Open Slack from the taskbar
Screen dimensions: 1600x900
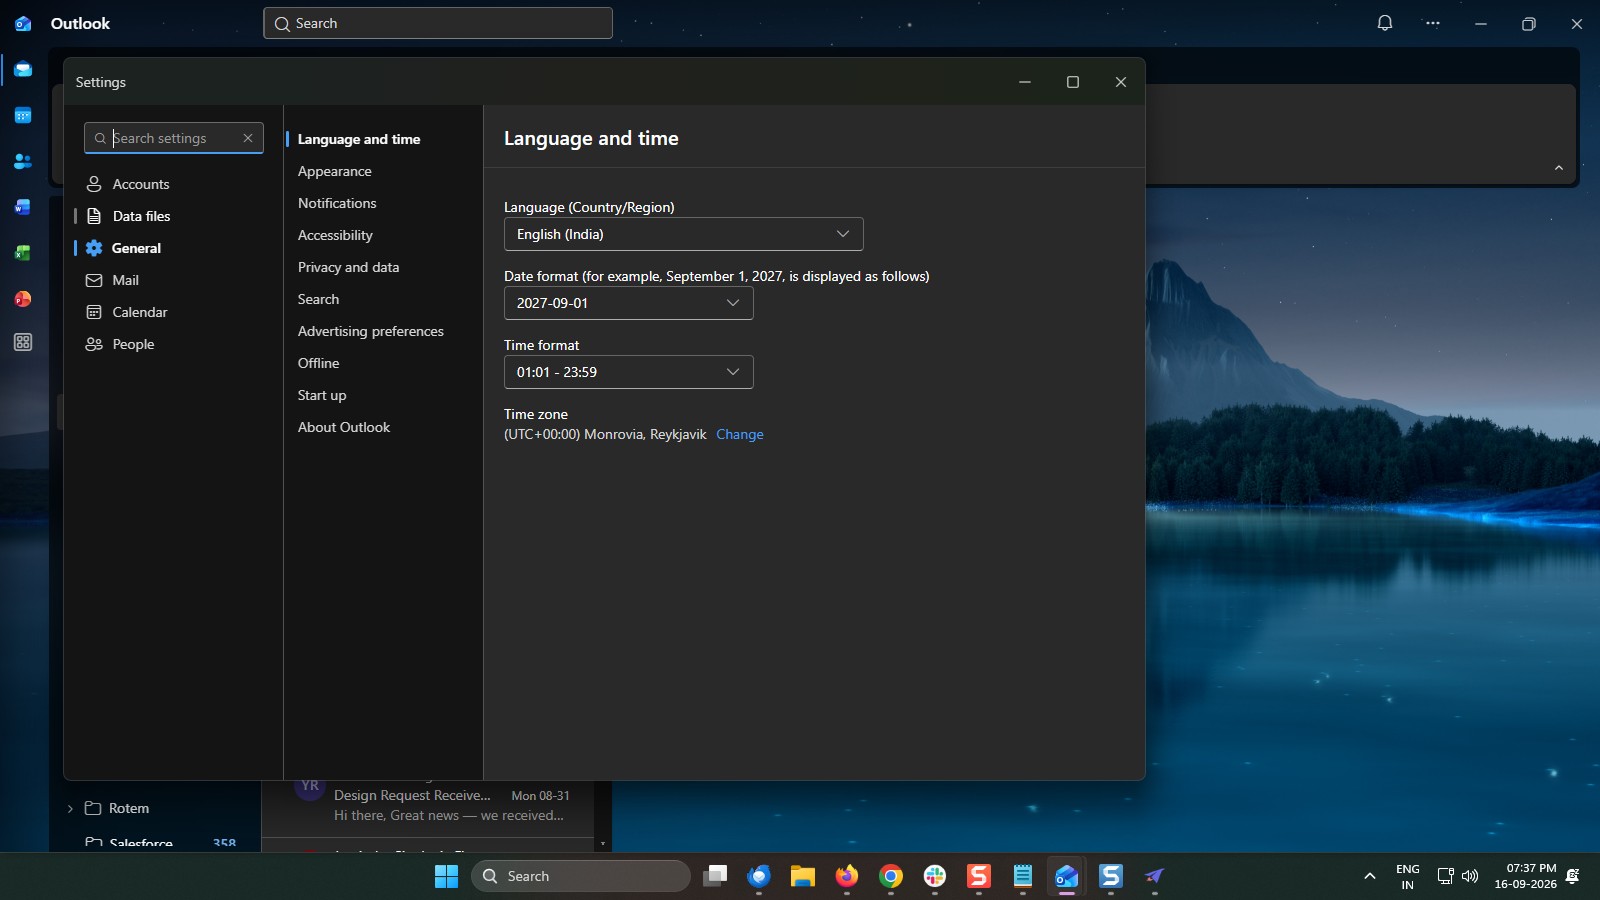click(x=935, y=876)
